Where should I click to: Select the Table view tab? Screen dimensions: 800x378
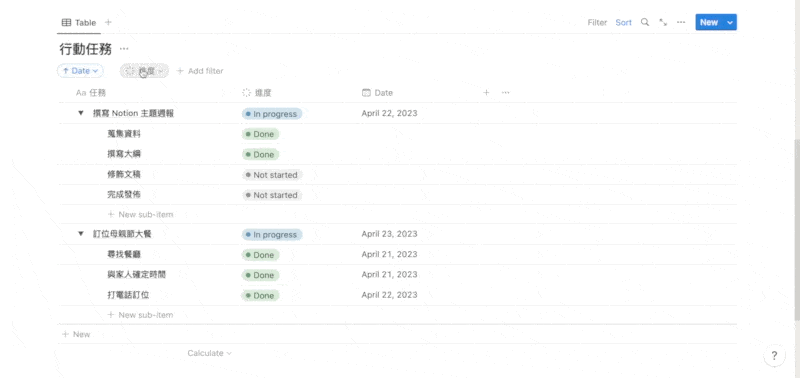[79, 22]
